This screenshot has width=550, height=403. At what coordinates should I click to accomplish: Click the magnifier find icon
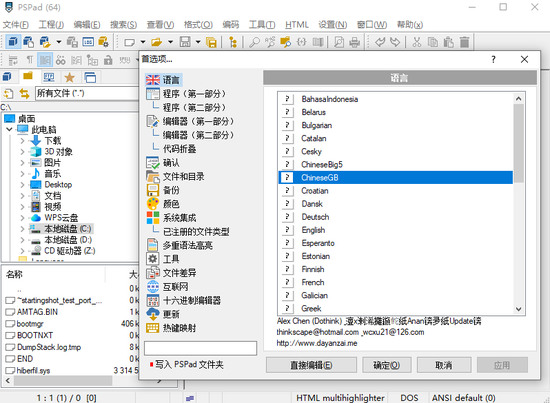pos(254,42)
